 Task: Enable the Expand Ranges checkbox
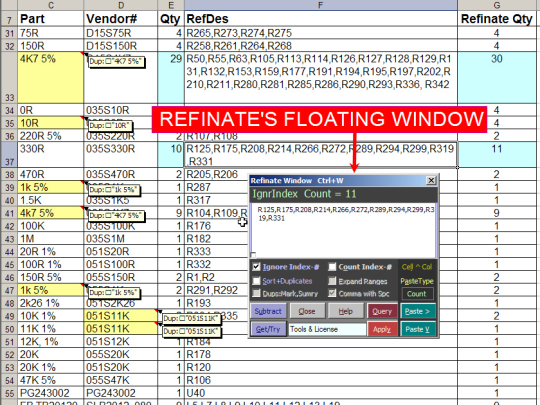(332, 281)
